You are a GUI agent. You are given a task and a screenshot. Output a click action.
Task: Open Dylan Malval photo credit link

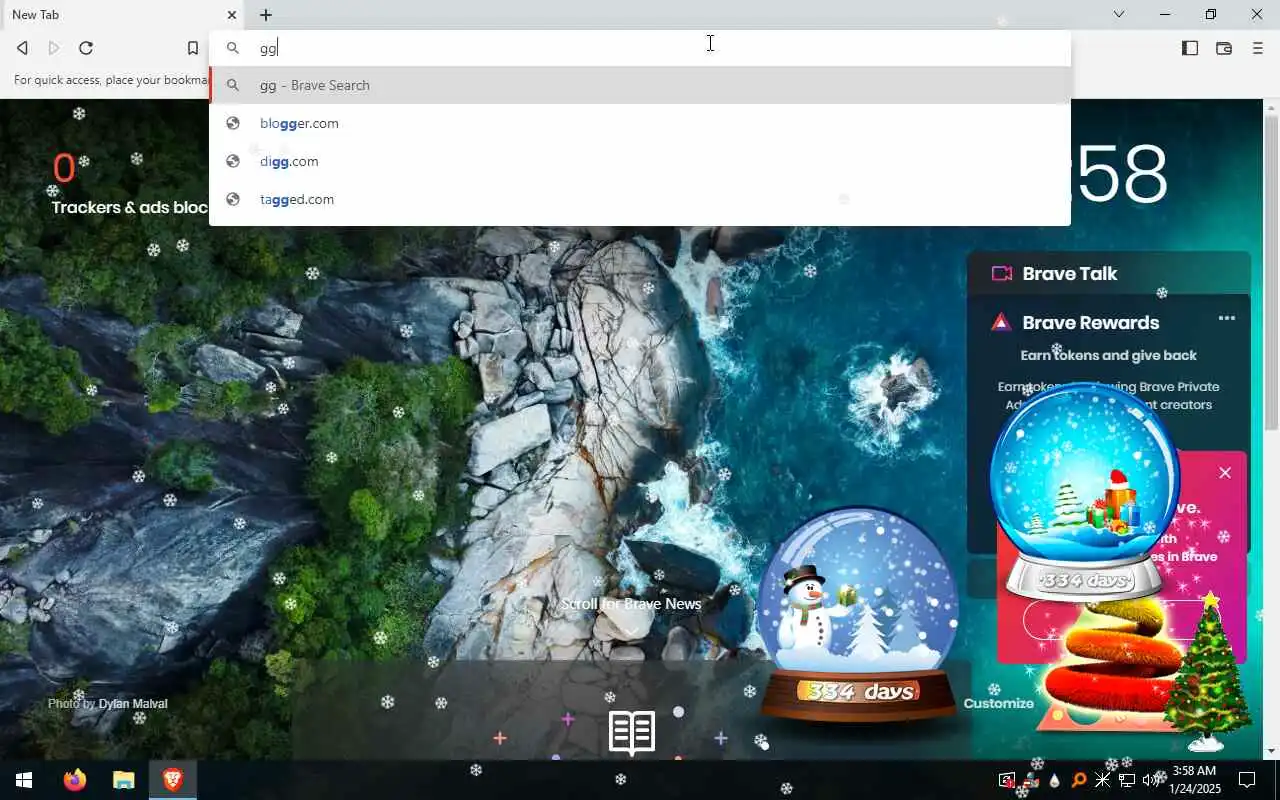pos(133,704)
